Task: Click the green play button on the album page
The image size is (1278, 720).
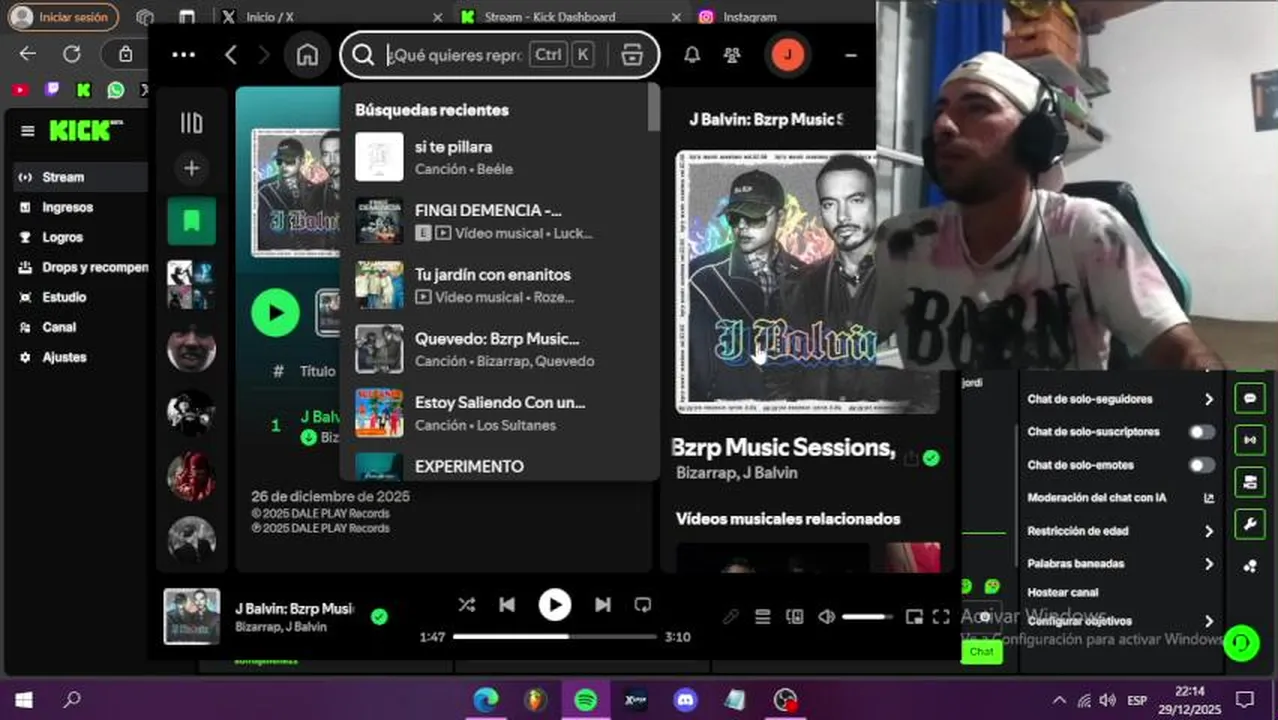Action: pyautogui.click(x=275, y=313)
